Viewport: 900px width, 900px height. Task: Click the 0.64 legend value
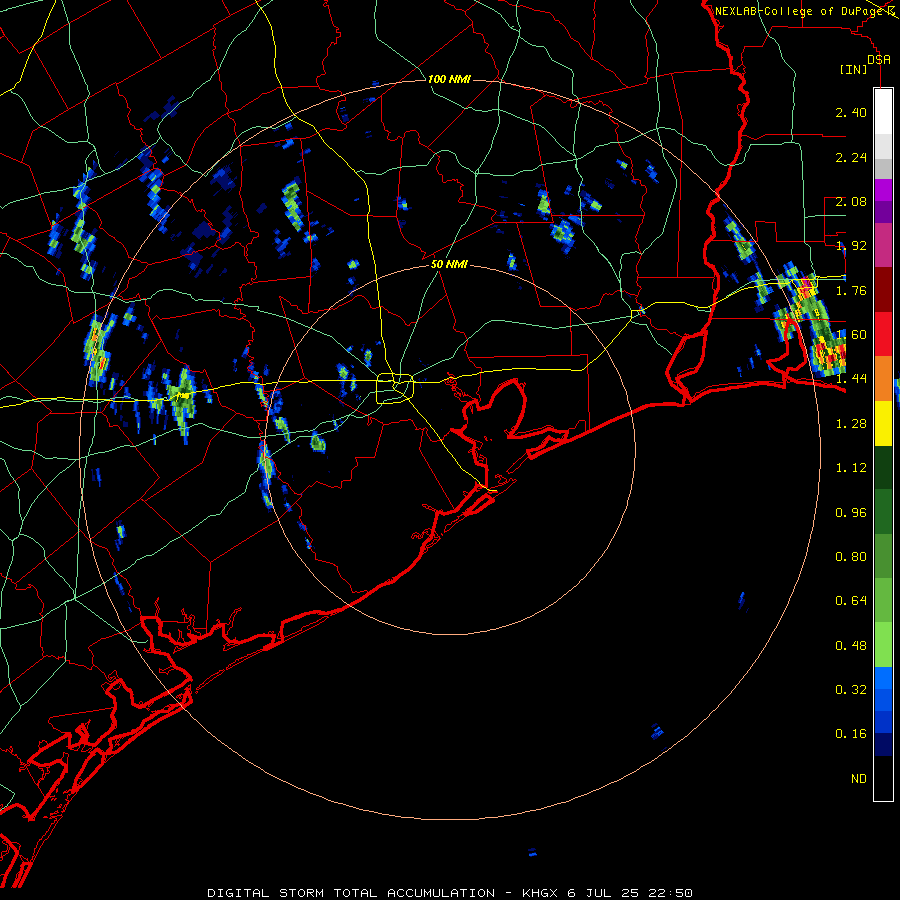(x=851, y=601)
